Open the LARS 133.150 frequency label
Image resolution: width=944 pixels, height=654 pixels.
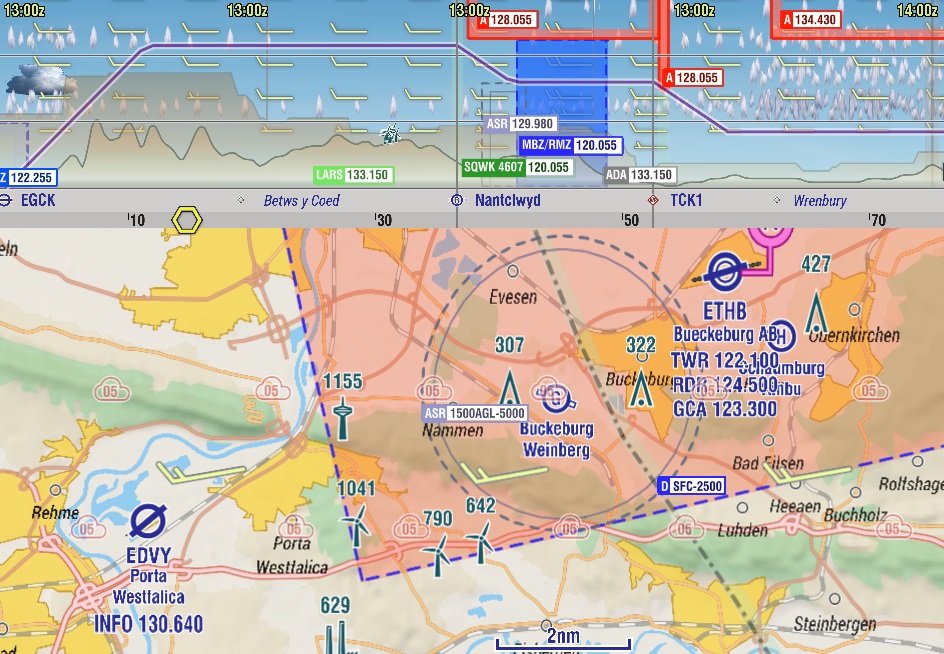tap(353, 175)
